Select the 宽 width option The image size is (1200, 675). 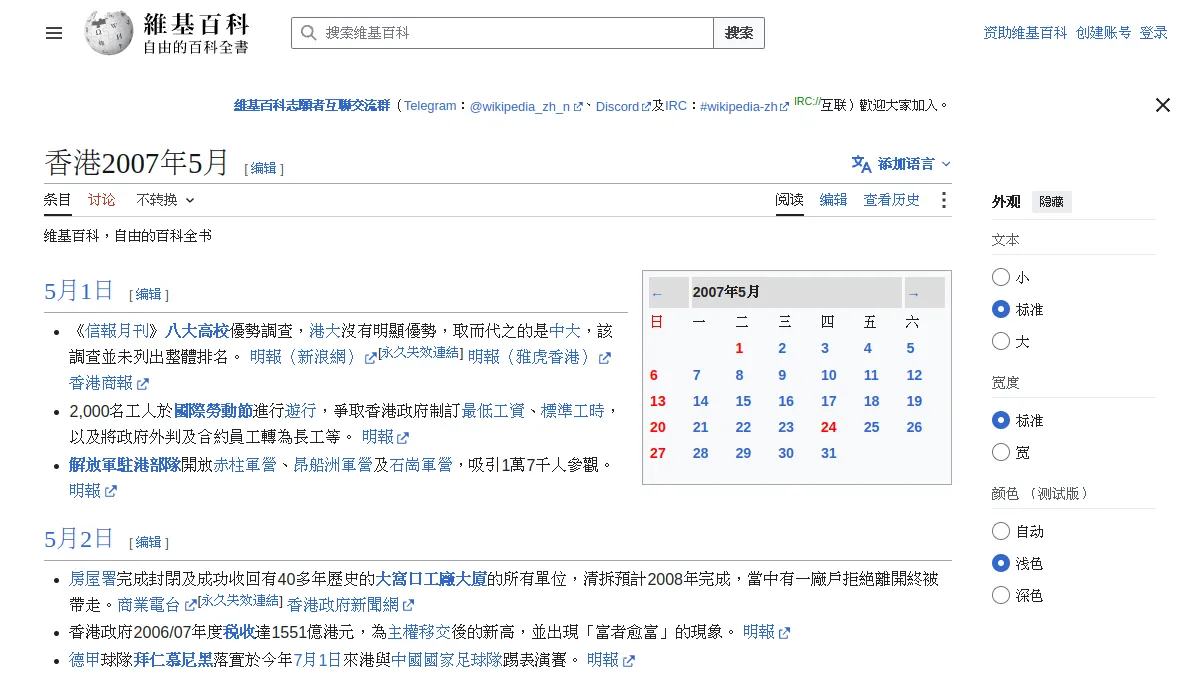coord(1001,452)
